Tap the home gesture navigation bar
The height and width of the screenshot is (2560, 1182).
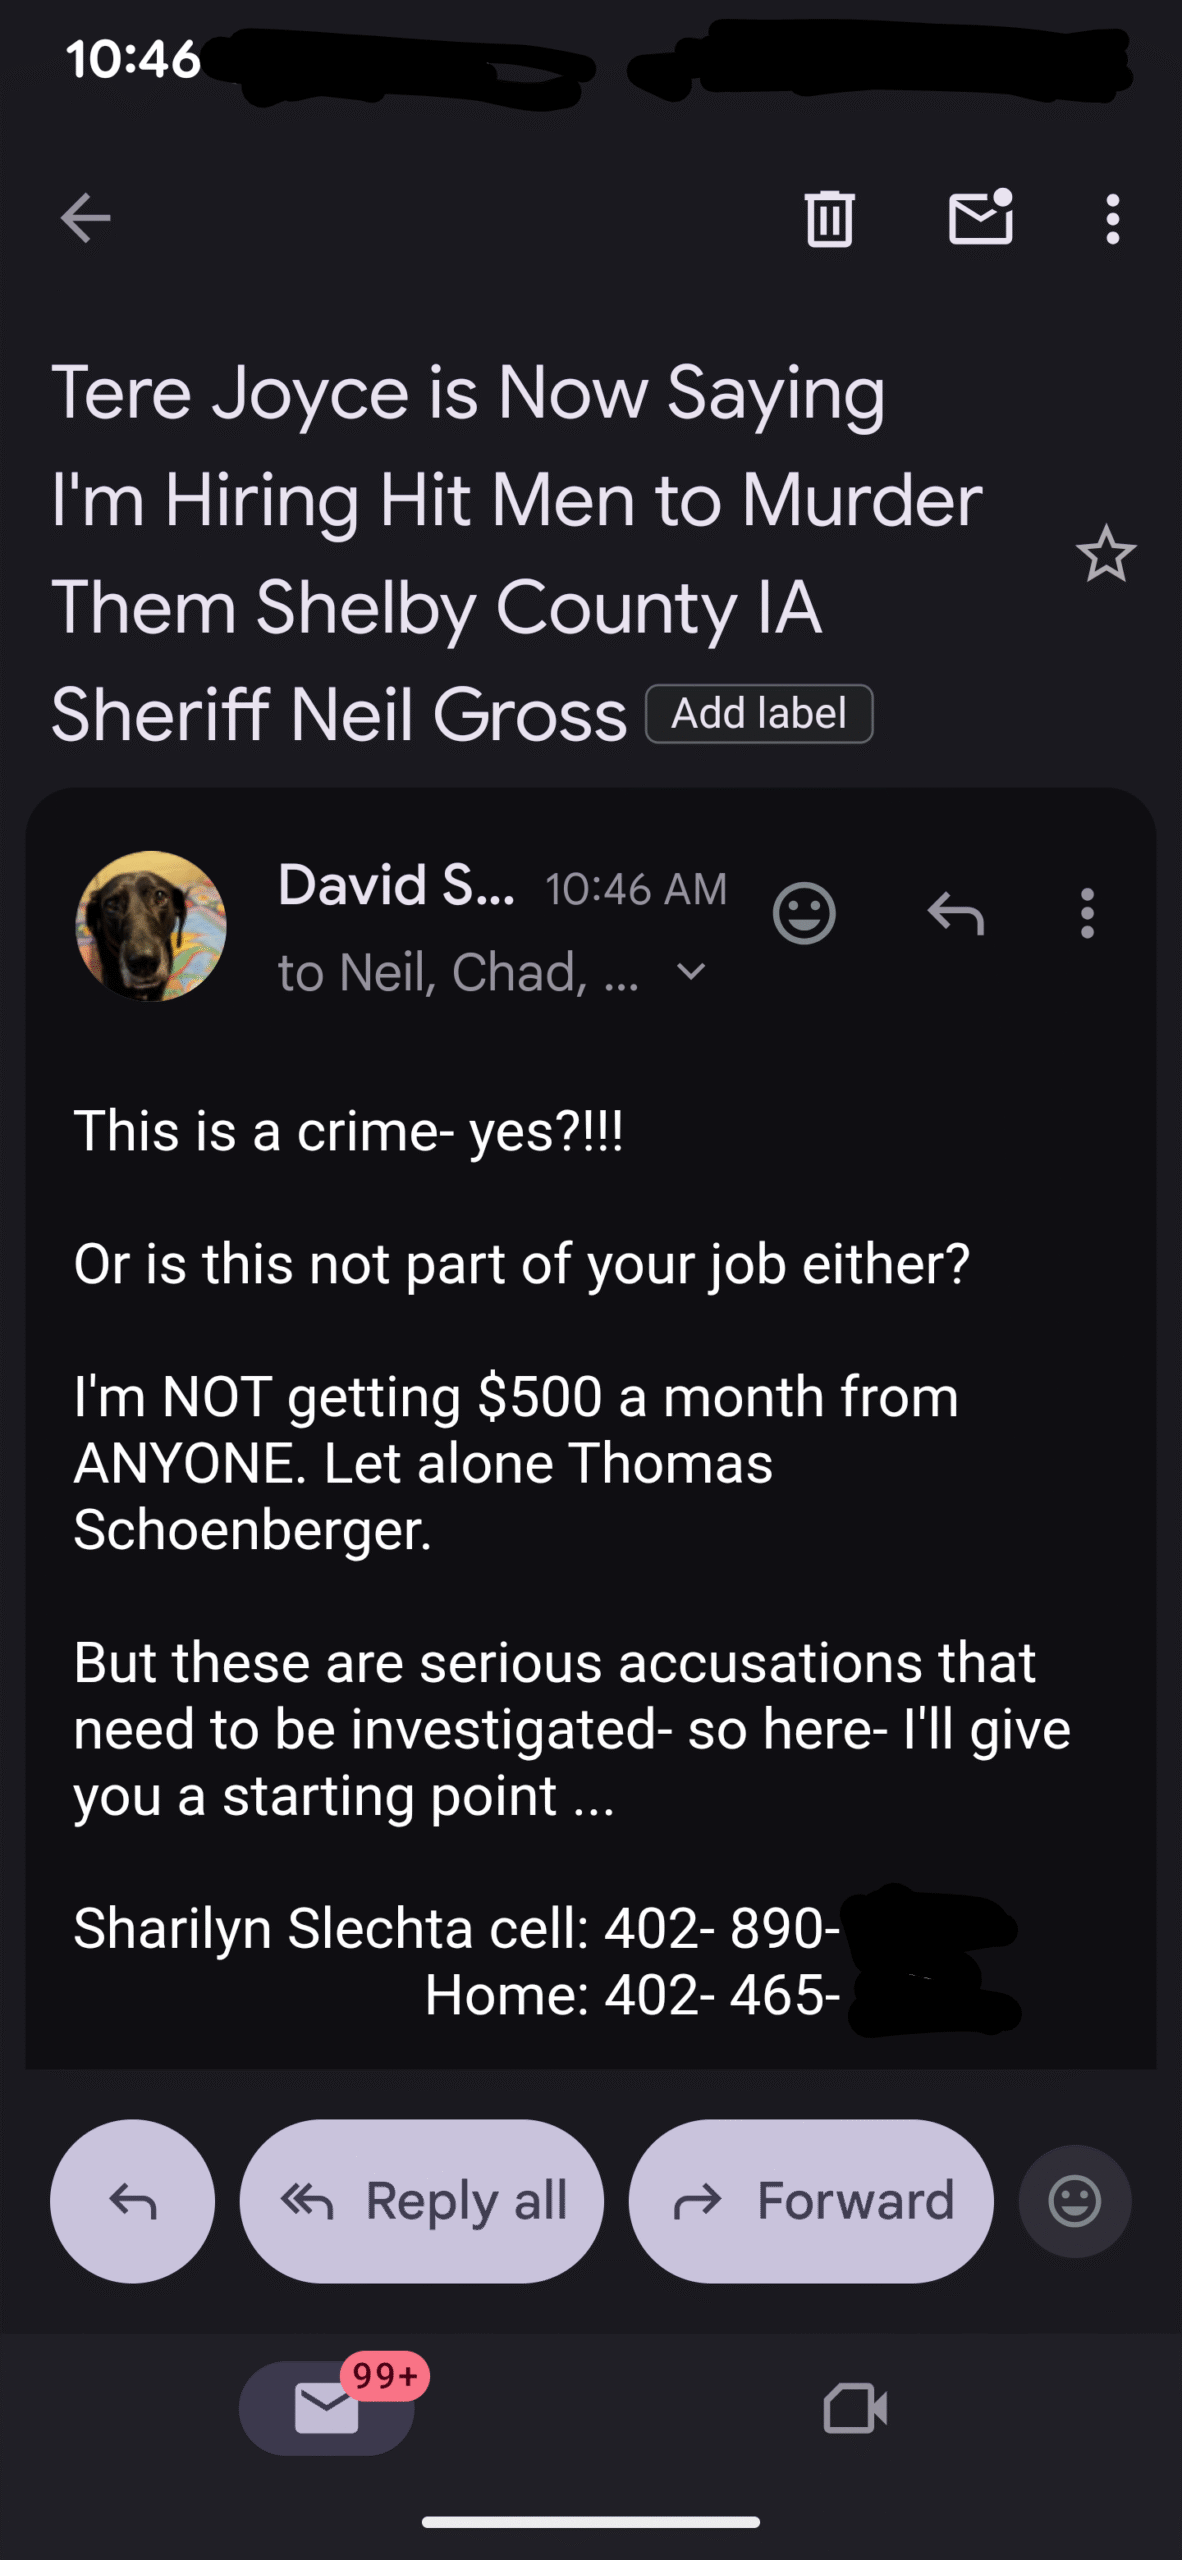tap(591, 2522)
